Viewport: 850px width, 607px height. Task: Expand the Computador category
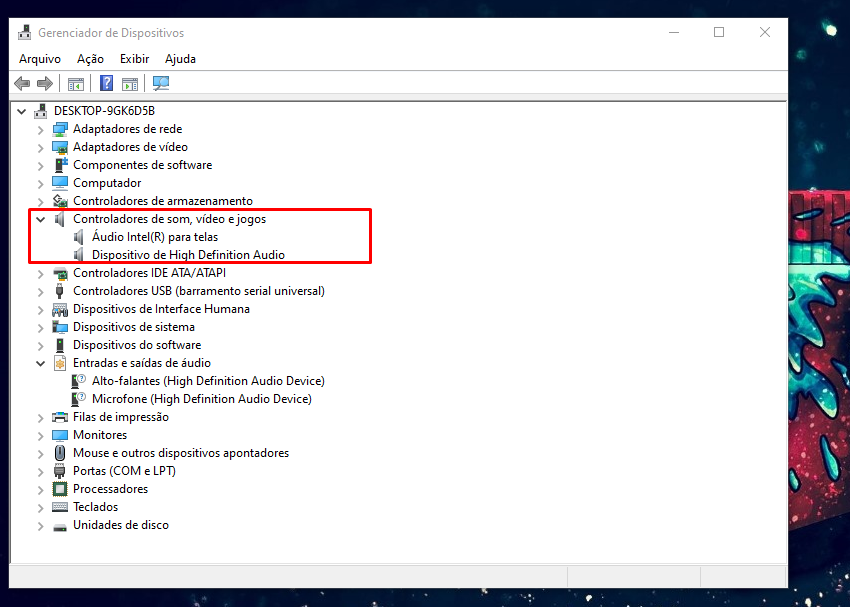pyautogui.click(x=41, y=184)
